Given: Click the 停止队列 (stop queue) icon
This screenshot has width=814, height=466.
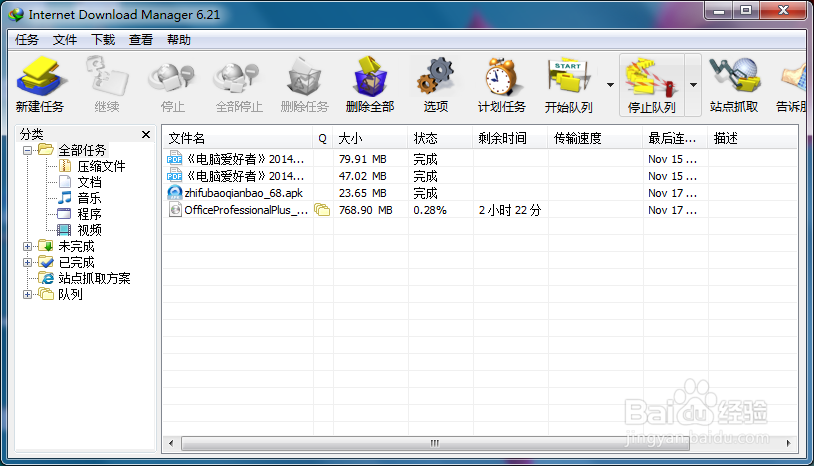Looking at the screenshot, I should 652,85.
